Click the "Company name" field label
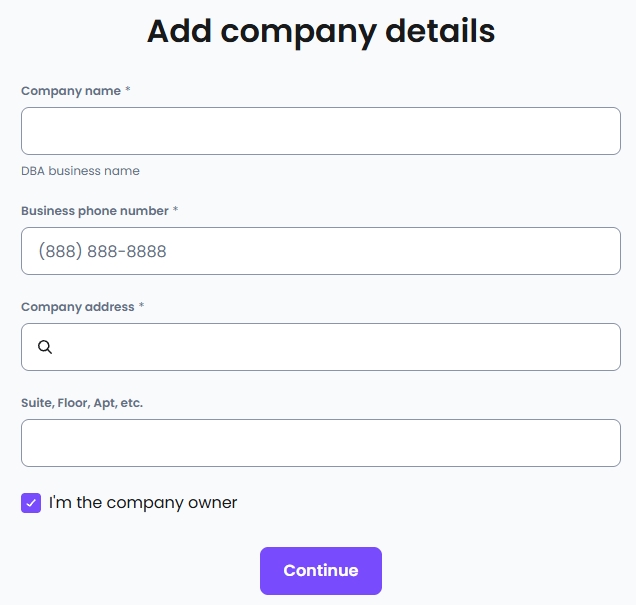 [x=70, y=91]
